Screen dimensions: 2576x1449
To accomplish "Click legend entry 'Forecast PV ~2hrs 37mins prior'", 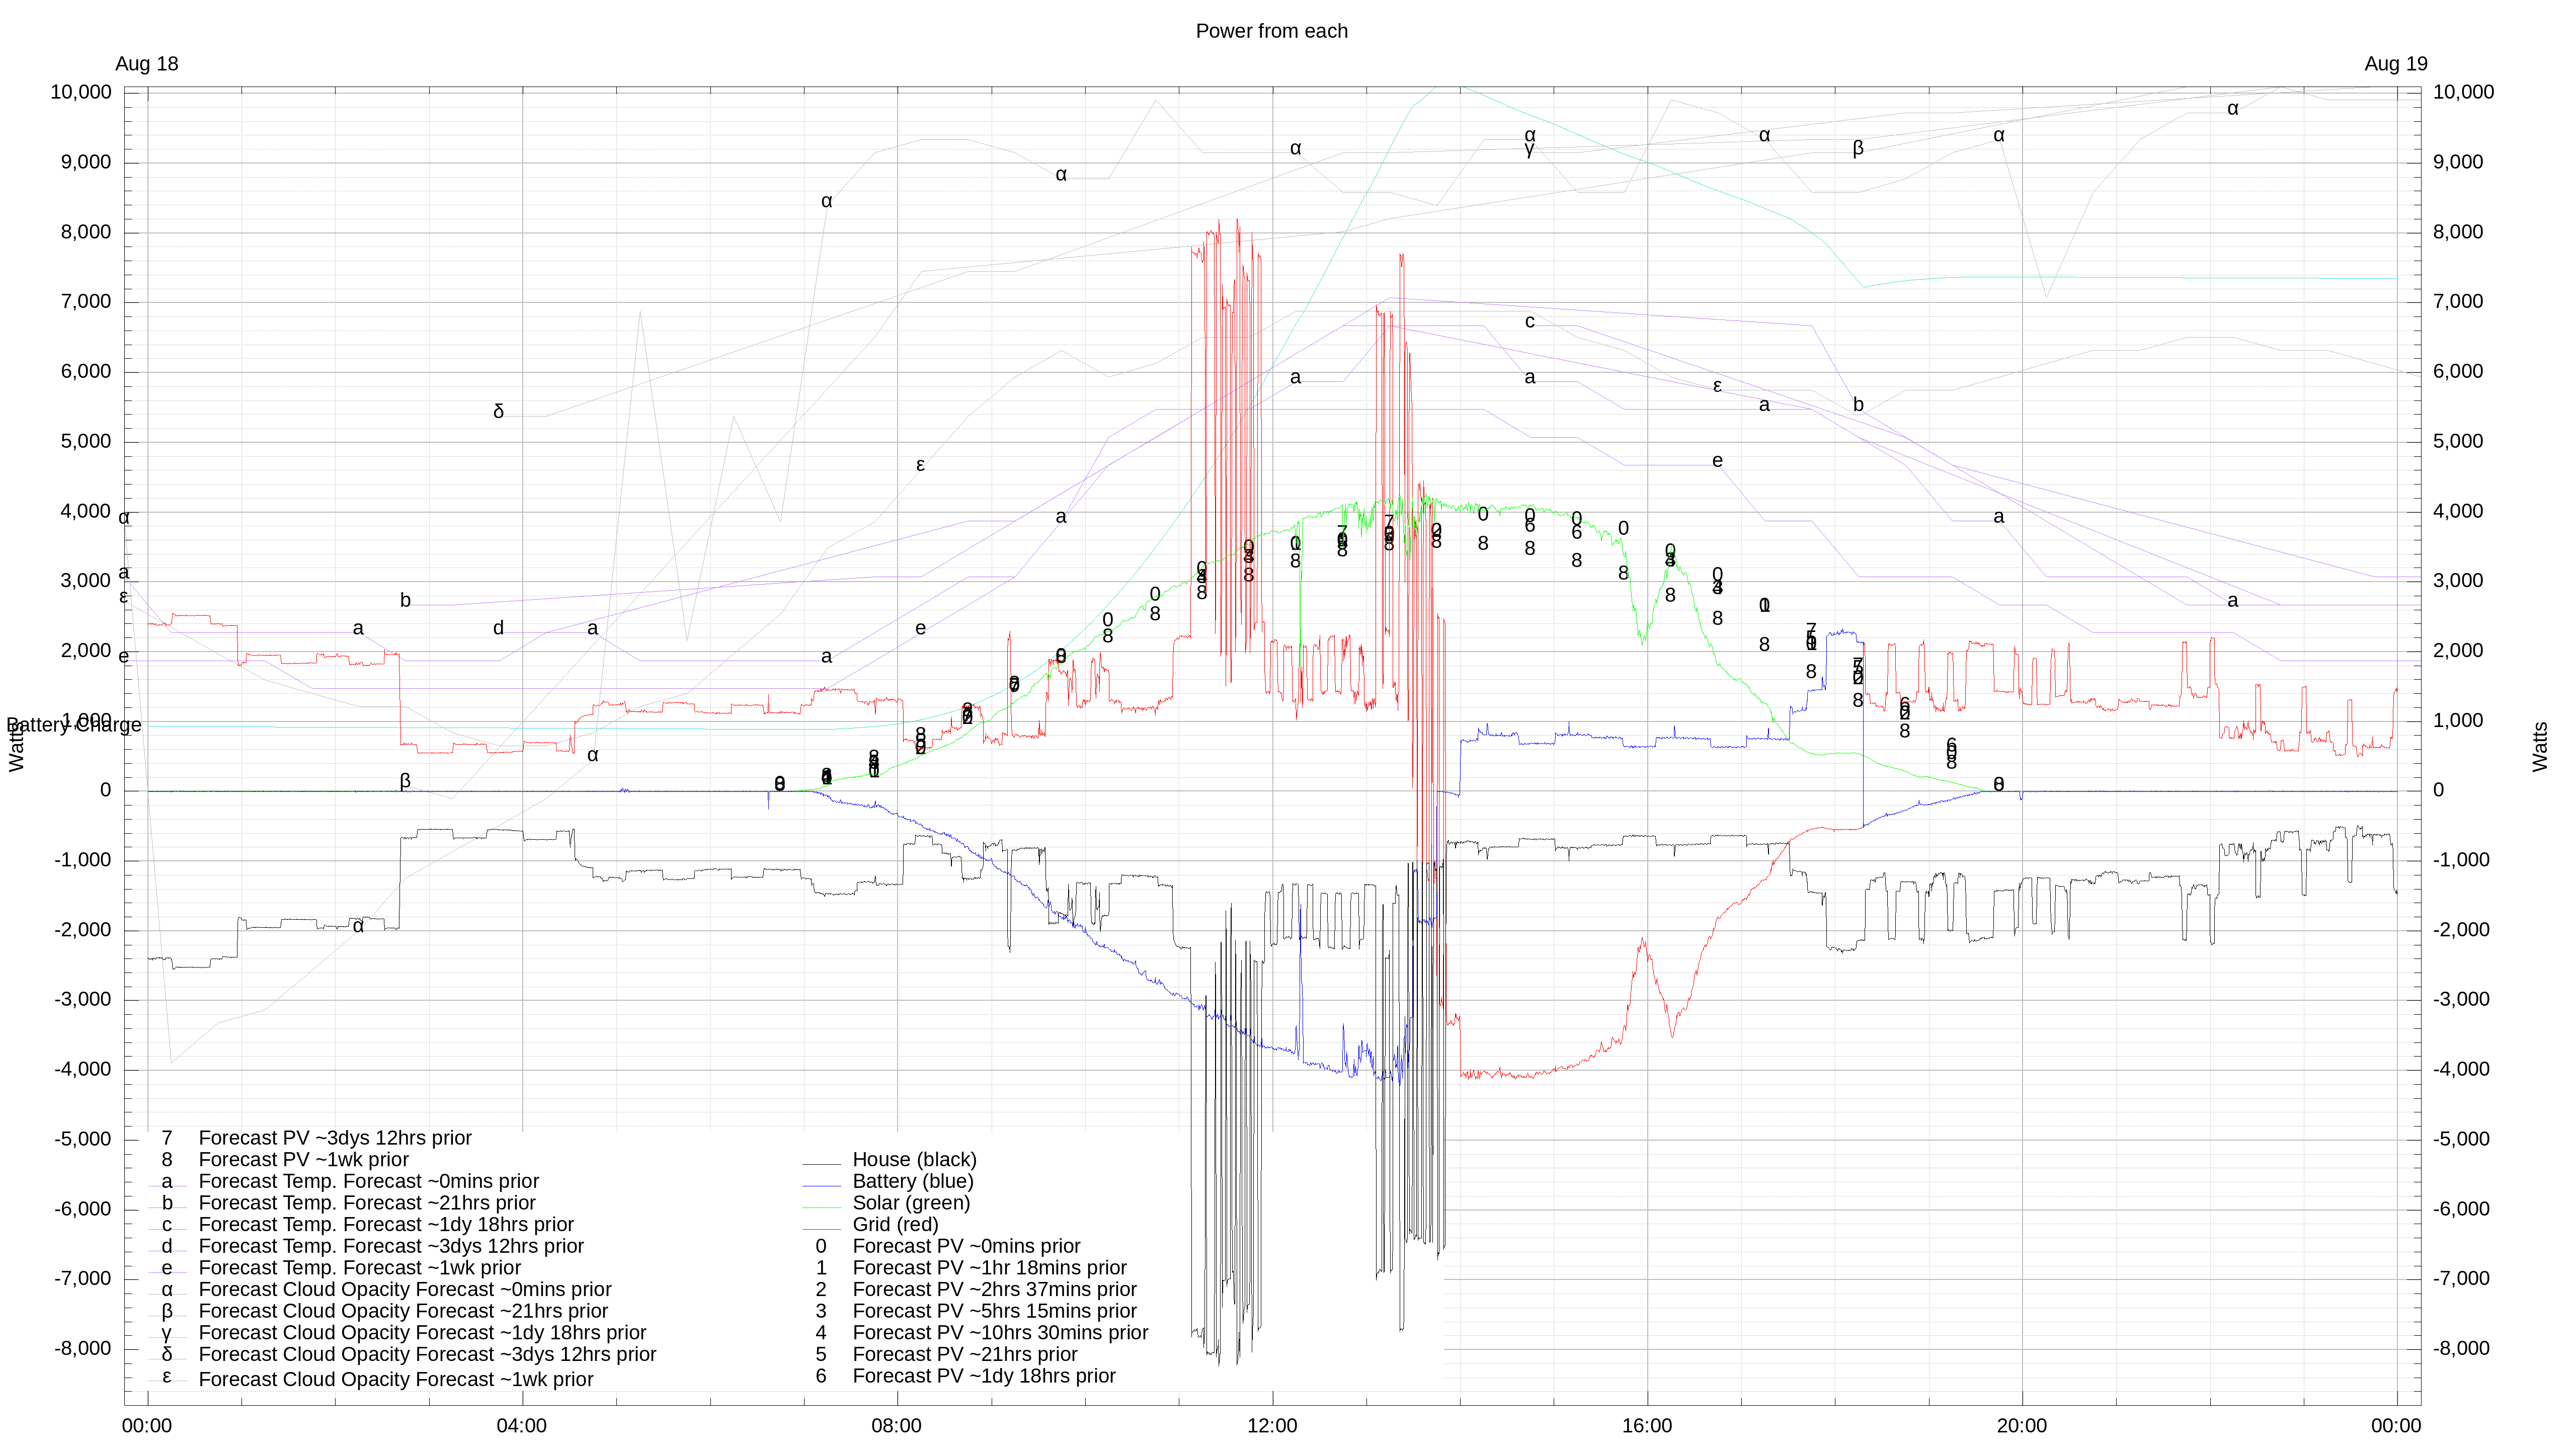I will point(994,1289).
